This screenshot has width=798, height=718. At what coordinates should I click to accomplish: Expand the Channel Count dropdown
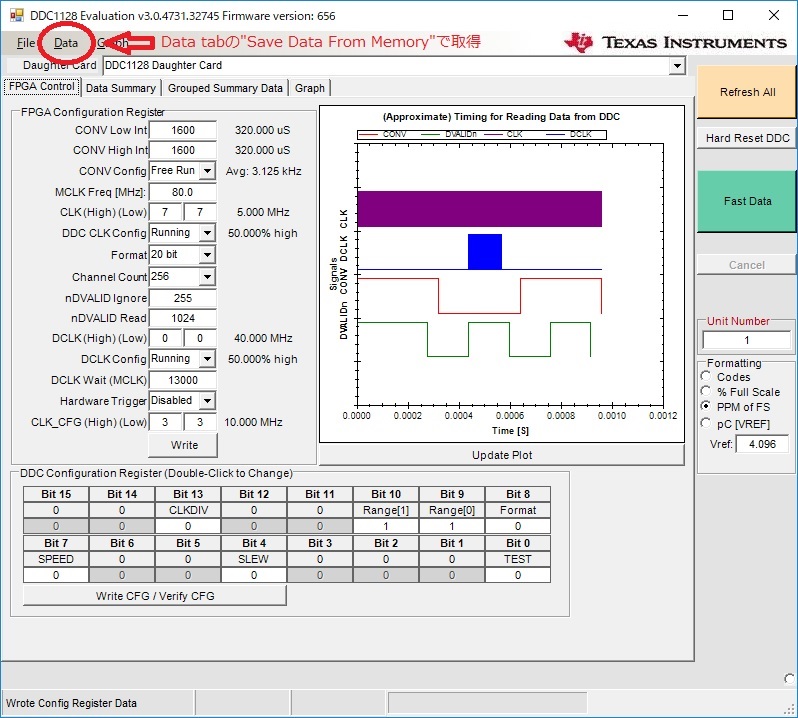pos(207,277)
